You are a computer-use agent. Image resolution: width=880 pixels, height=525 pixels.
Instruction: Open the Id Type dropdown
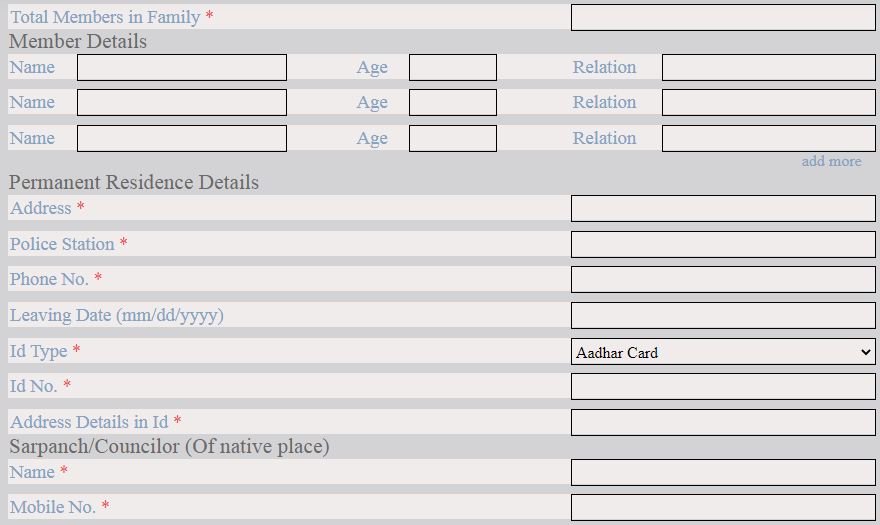[x=722, y=351]
